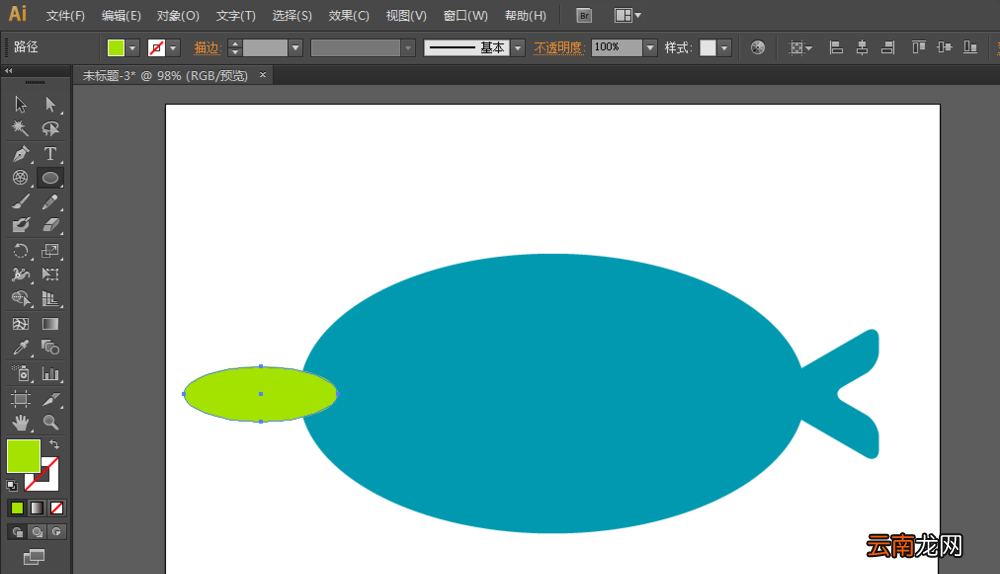Select the Free Transform tool
Image resolution: width=1000 pixels, height=574 pixels.
pos(50,275)
